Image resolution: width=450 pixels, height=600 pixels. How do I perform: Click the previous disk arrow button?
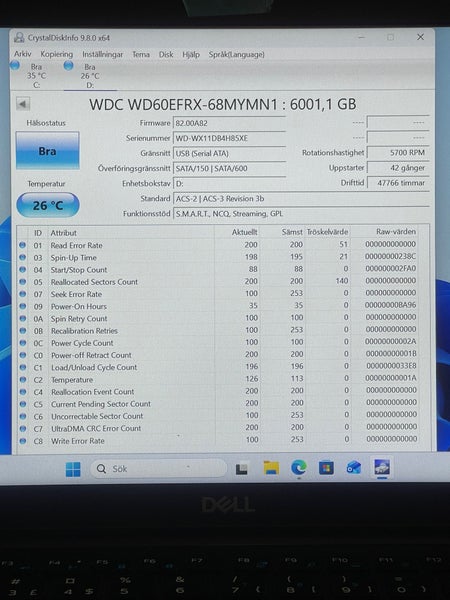[23, 104]
